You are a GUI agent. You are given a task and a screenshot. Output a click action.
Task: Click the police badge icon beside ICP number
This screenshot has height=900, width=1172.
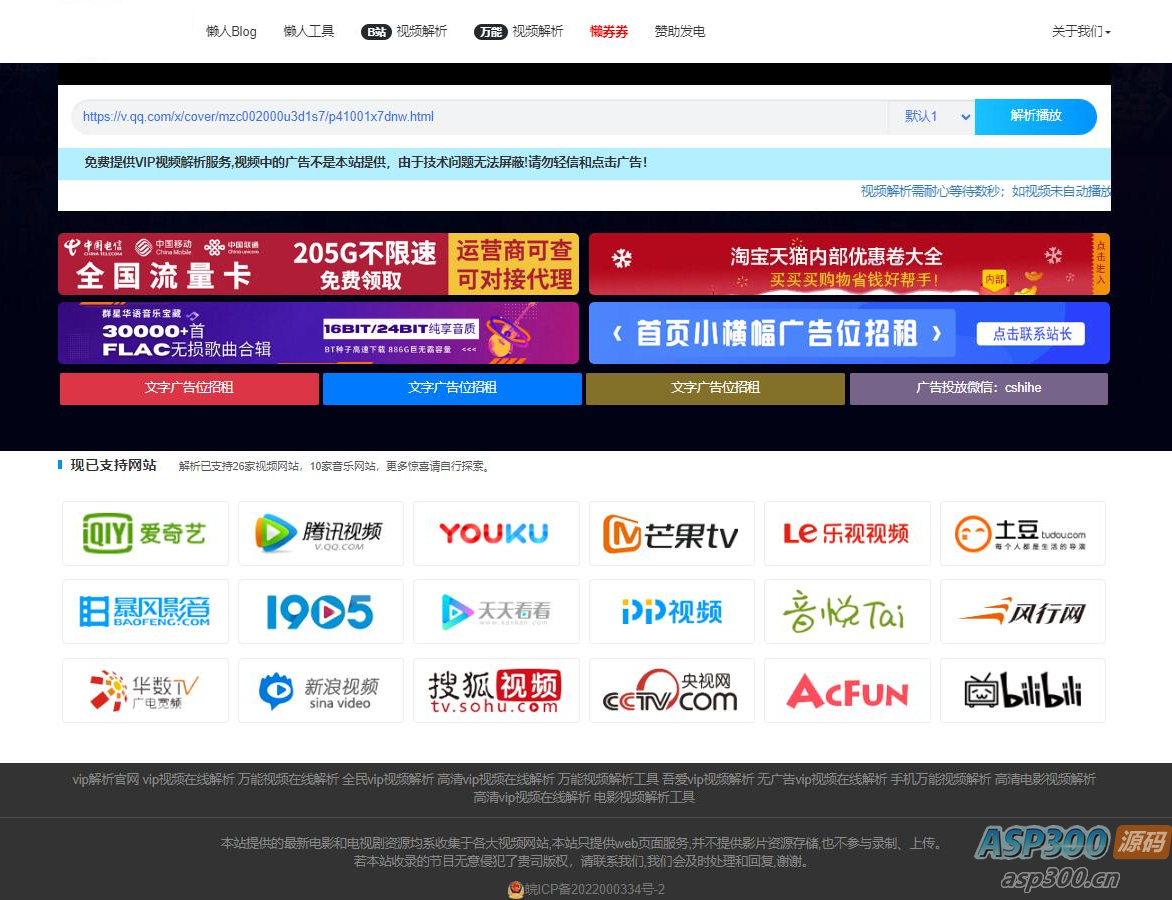(515, 890)
